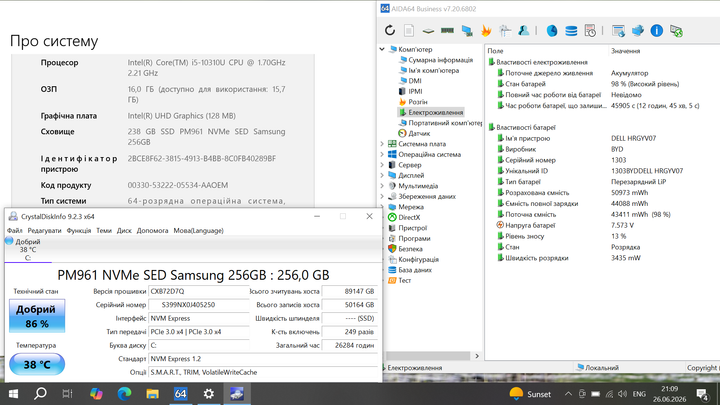Screen dimensions: 720x405
Task: Click the preferences list icon beside the flame
Action: [505, 31]
